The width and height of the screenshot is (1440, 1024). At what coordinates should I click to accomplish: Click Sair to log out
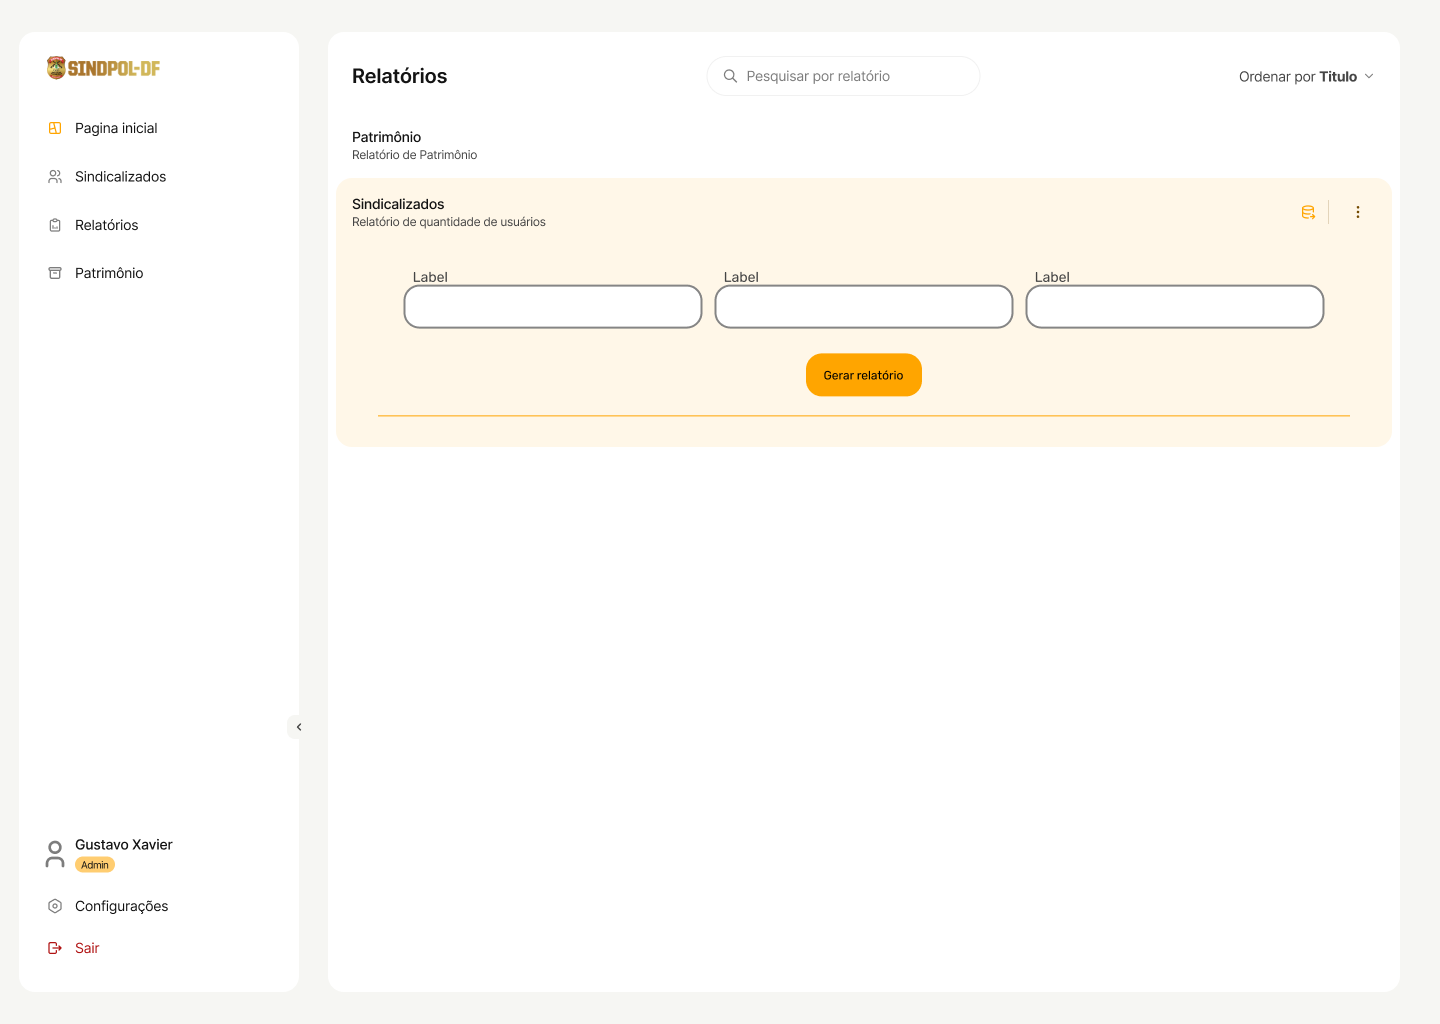pos(87,948)
